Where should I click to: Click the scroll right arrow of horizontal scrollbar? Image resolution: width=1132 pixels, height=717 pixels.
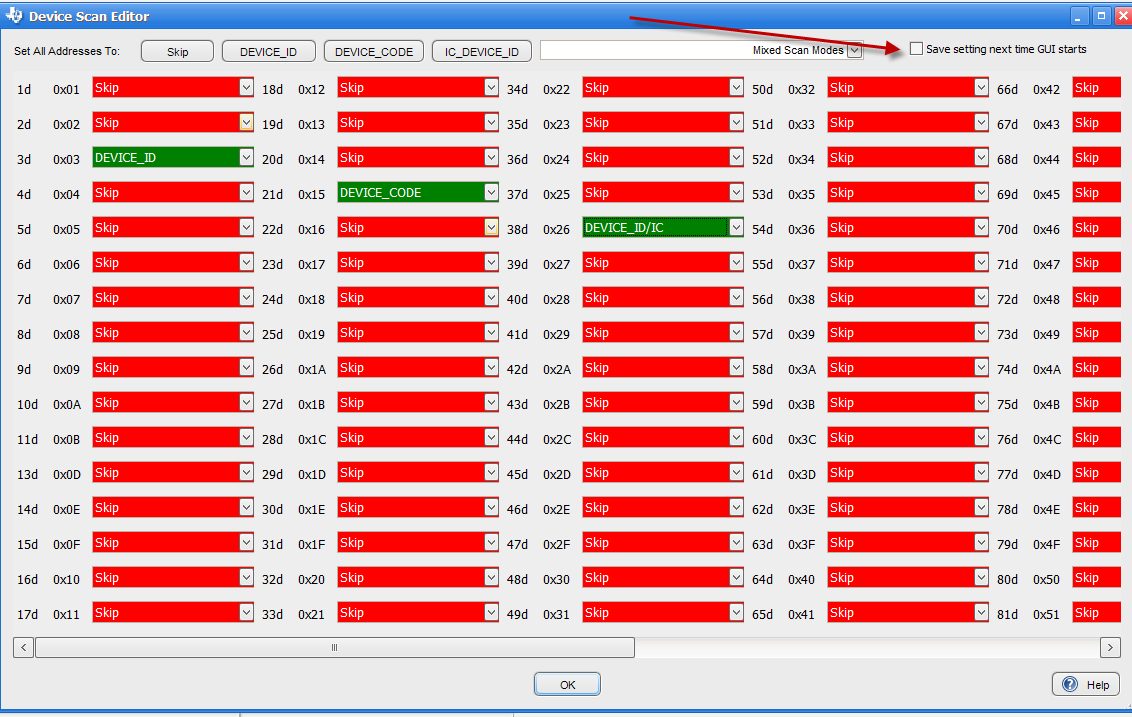pos(1110,647)
